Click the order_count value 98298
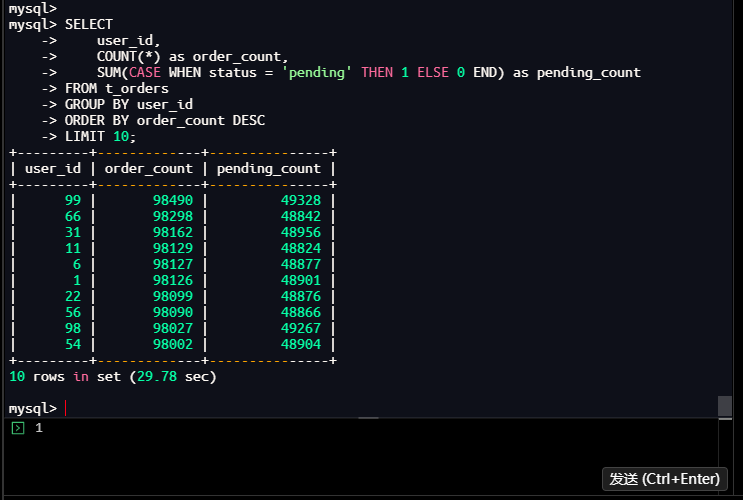The height and width of the screenshot is (500, 743). tap(173, 217)
